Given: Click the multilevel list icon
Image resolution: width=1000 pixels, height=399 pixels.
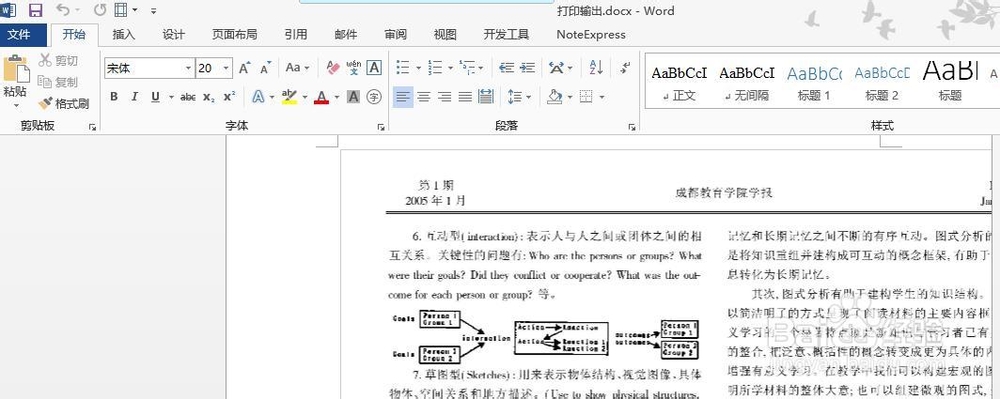Looking at the screenshot, I should pos(467,68).
